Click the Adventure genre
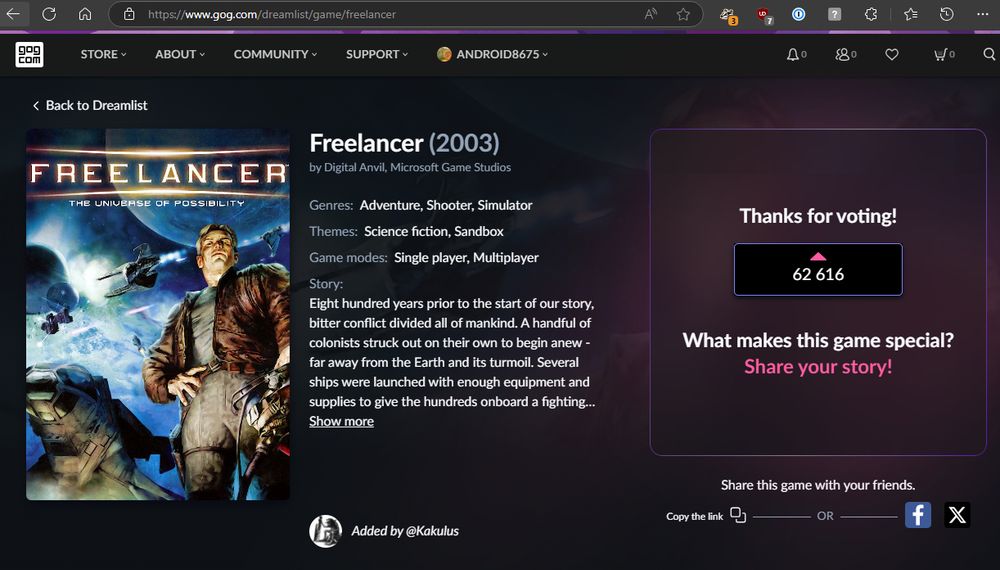The image size is (1000, 570). 389,205
